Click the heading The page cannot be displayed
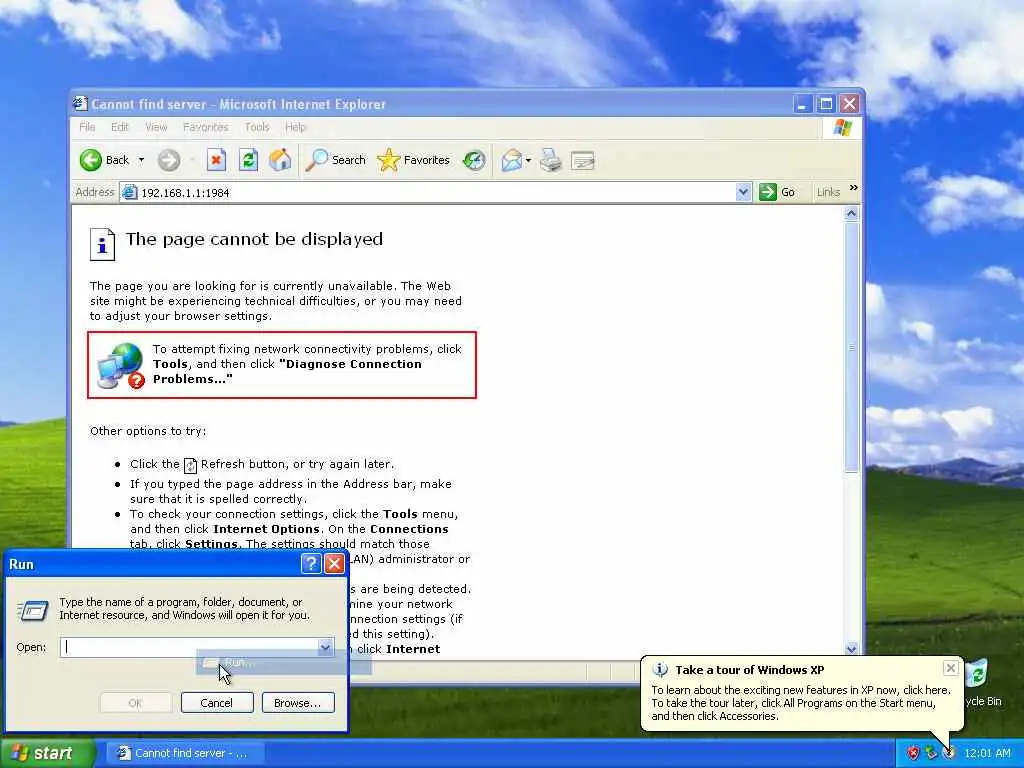Screen dimensions: 1024x768 (254, 239)
